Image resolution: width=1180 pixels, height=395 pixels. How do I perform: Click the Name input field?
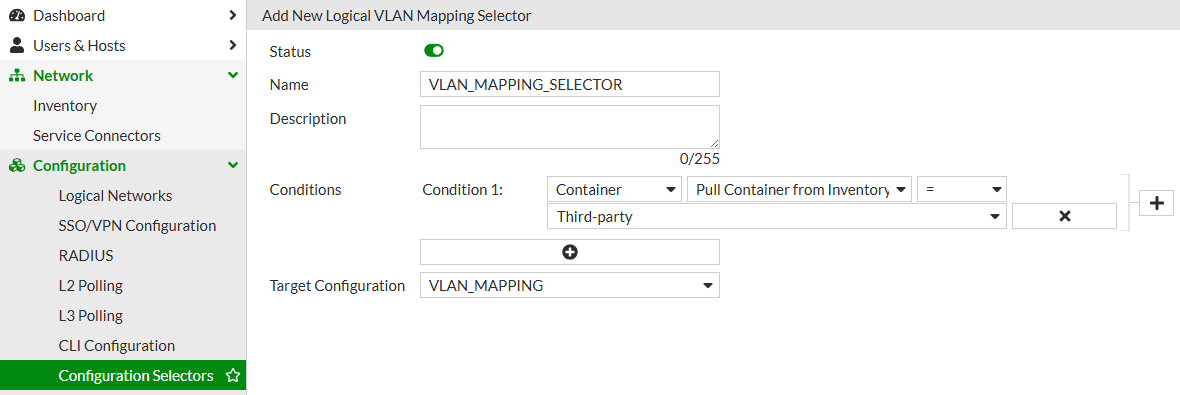click(x=570, y=84)
